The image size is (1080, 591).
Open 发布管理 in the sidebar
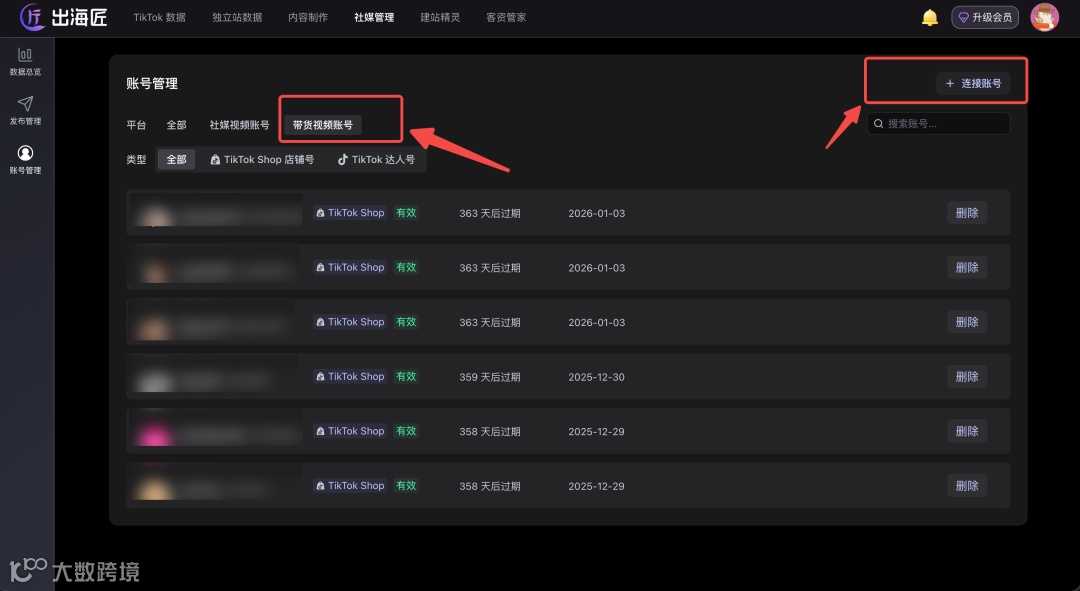point(25,110)
